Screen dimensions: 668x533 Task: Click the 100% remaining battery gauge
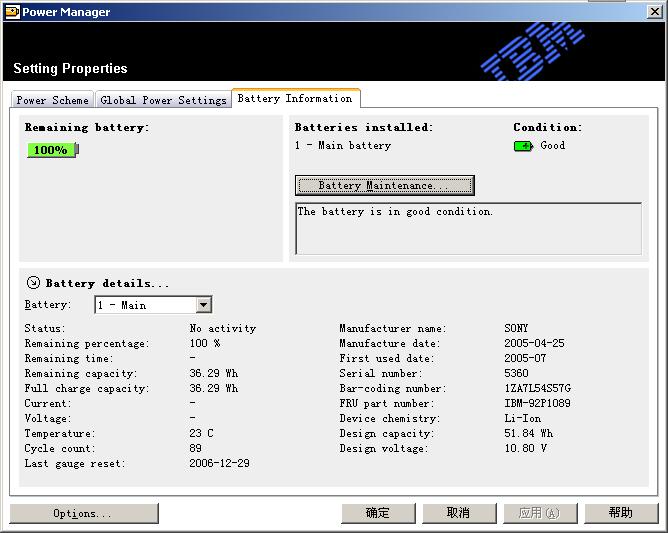52,150
